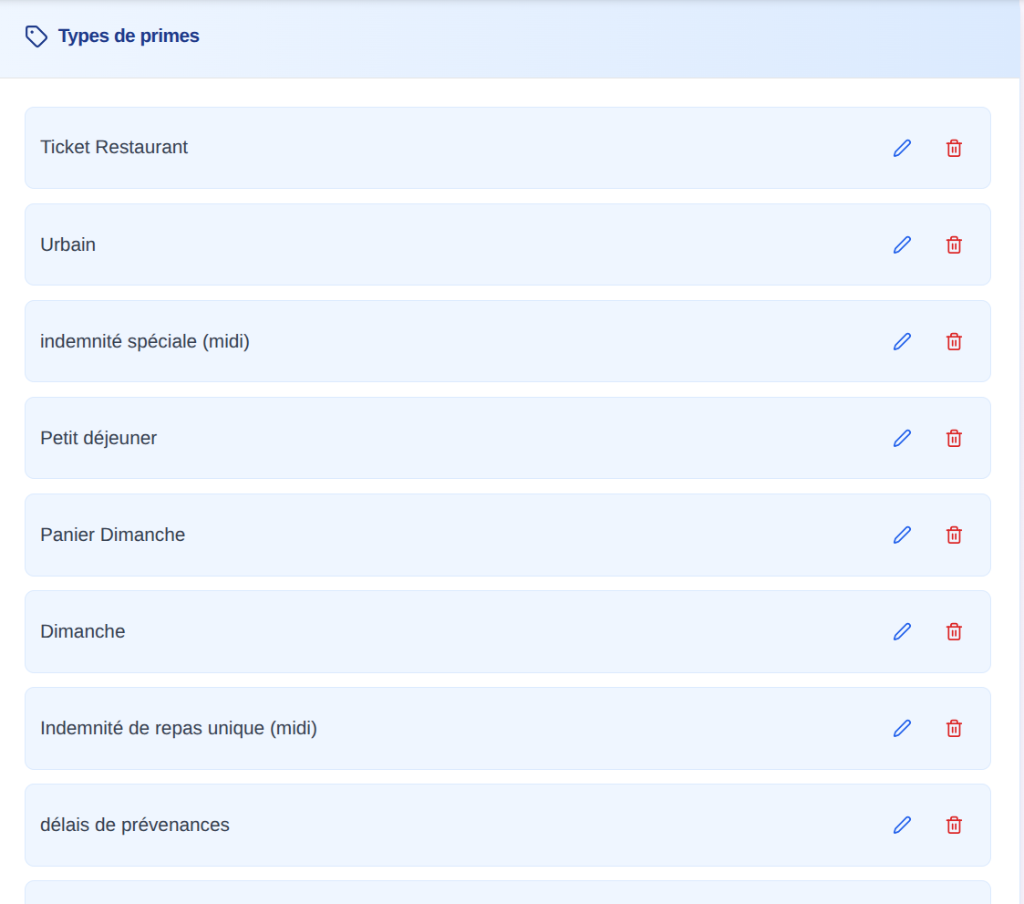
Task: Select the Urbain label
Action: coord(68,244)
